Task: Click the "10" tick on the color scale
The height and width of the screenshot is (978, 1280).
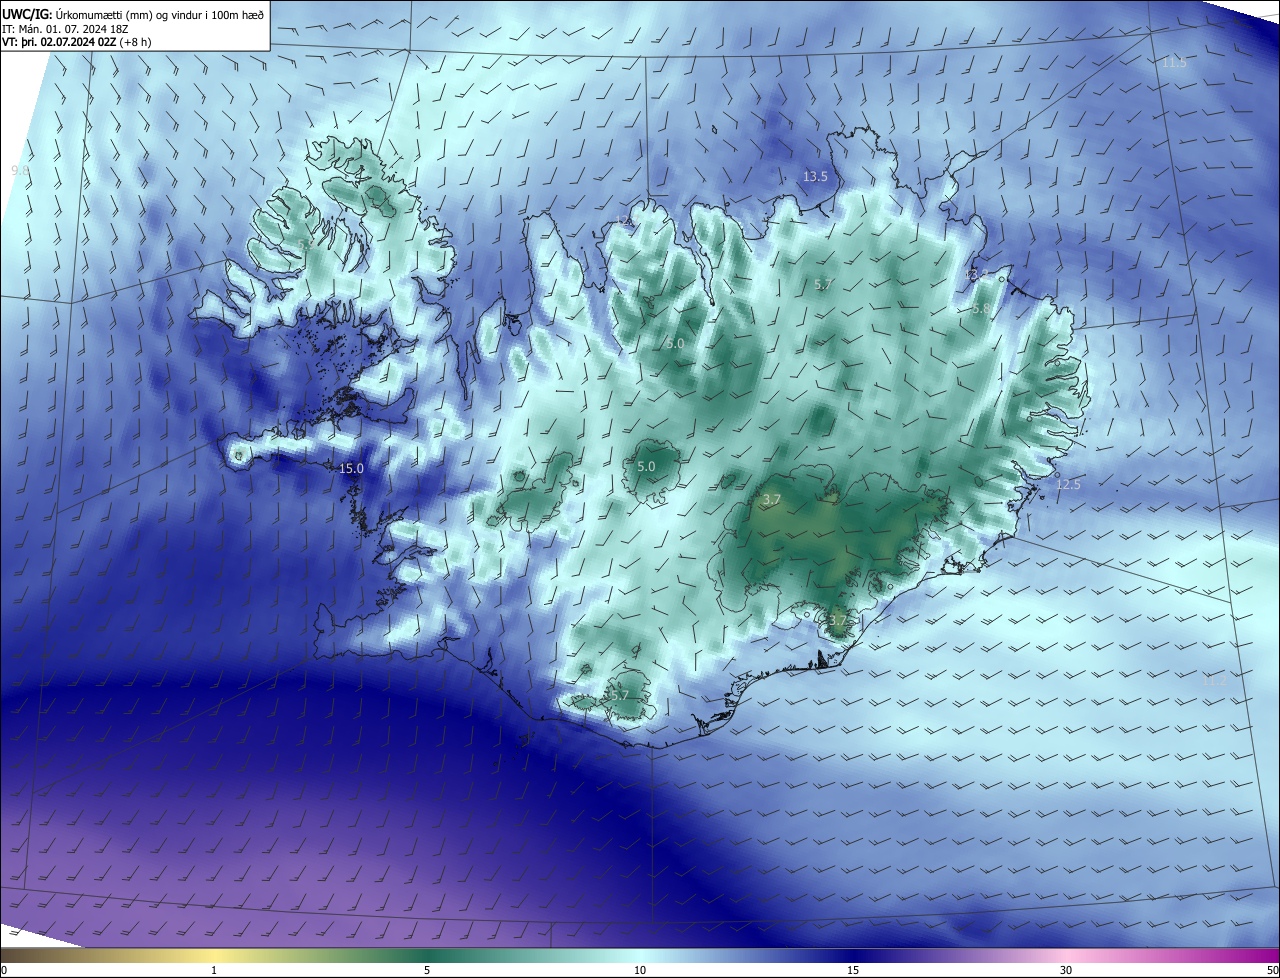Action: [640, 970]
